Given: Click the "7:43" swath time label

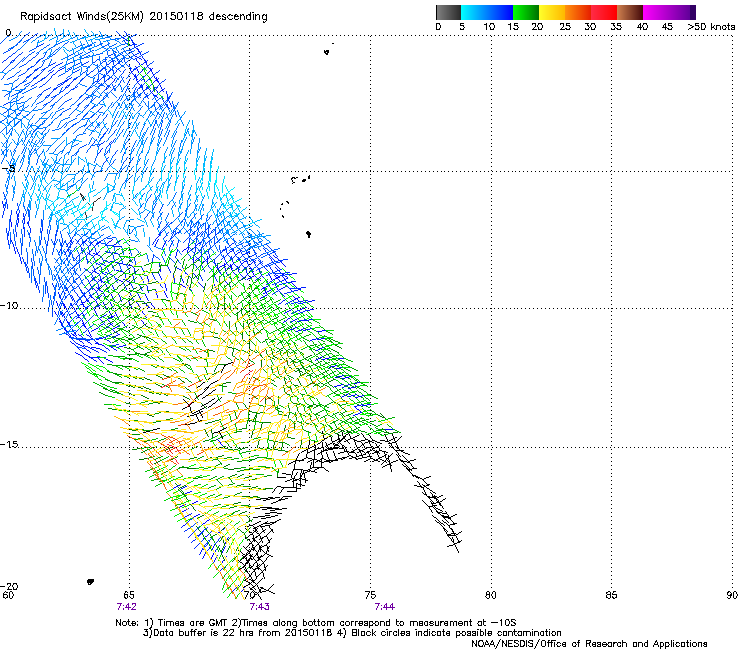Looking at the screenshot, I should (x=260, y=607).
